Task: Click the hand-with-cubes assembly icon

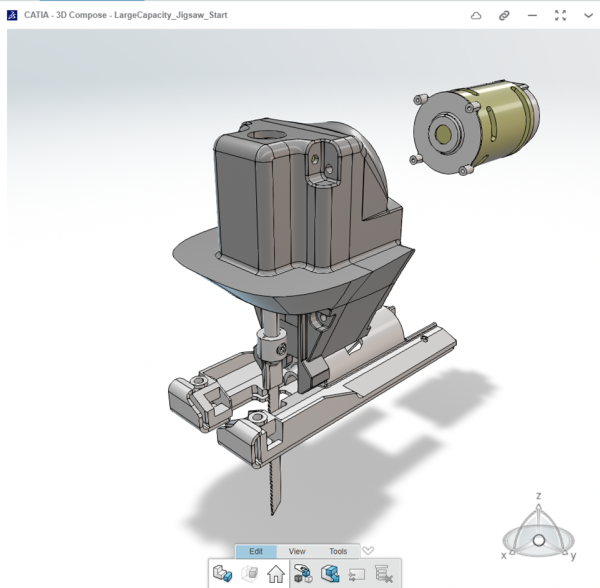Action: click(x=304, y=574)
